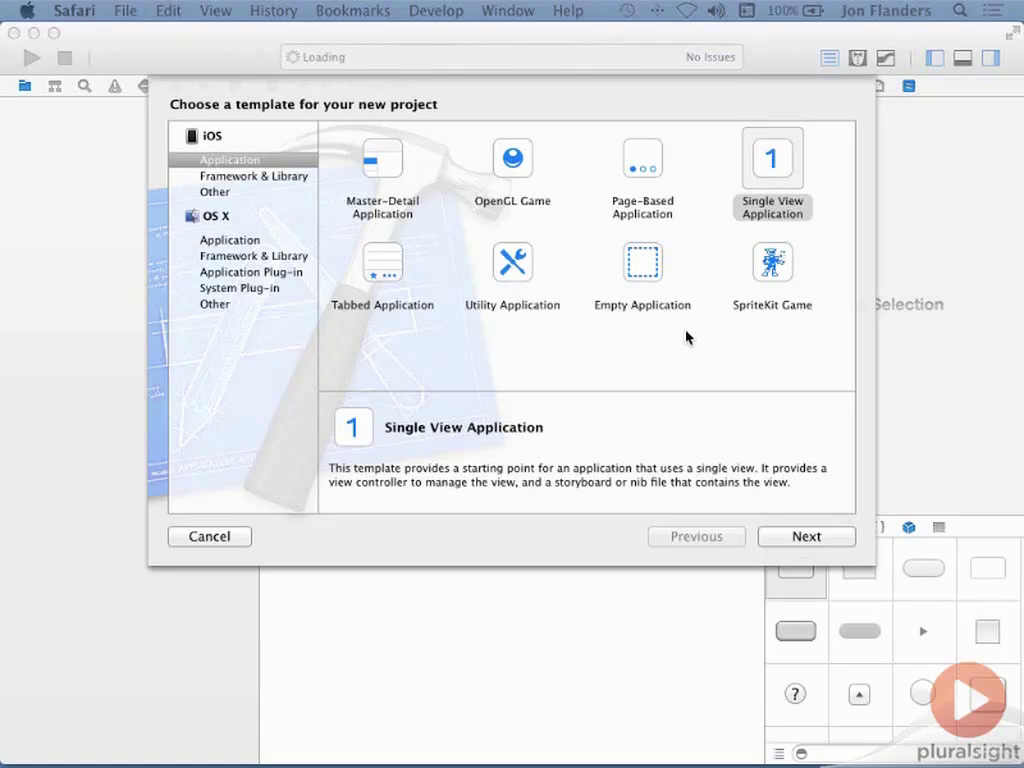Switch to the Standard editor
1024x768 pixels.
click(x=829, y=57)
